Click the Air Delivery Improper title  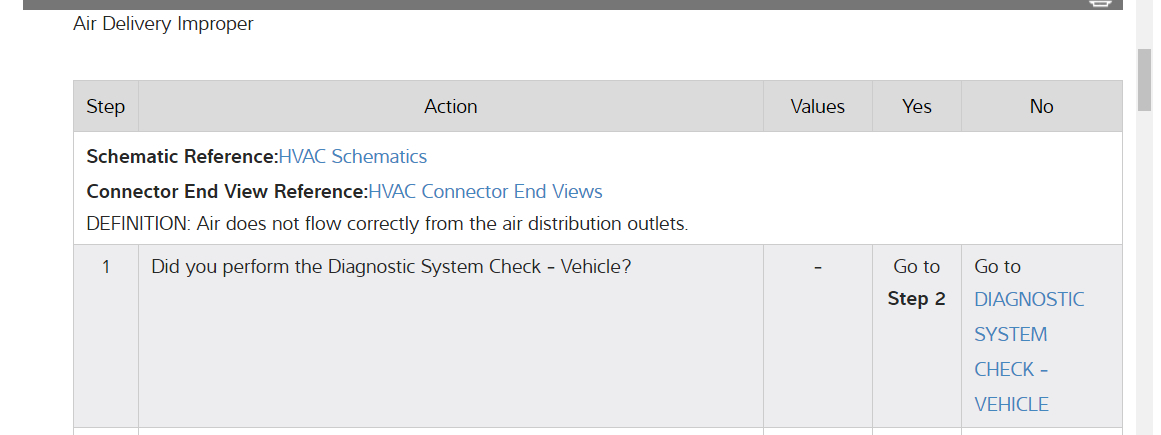163,24
